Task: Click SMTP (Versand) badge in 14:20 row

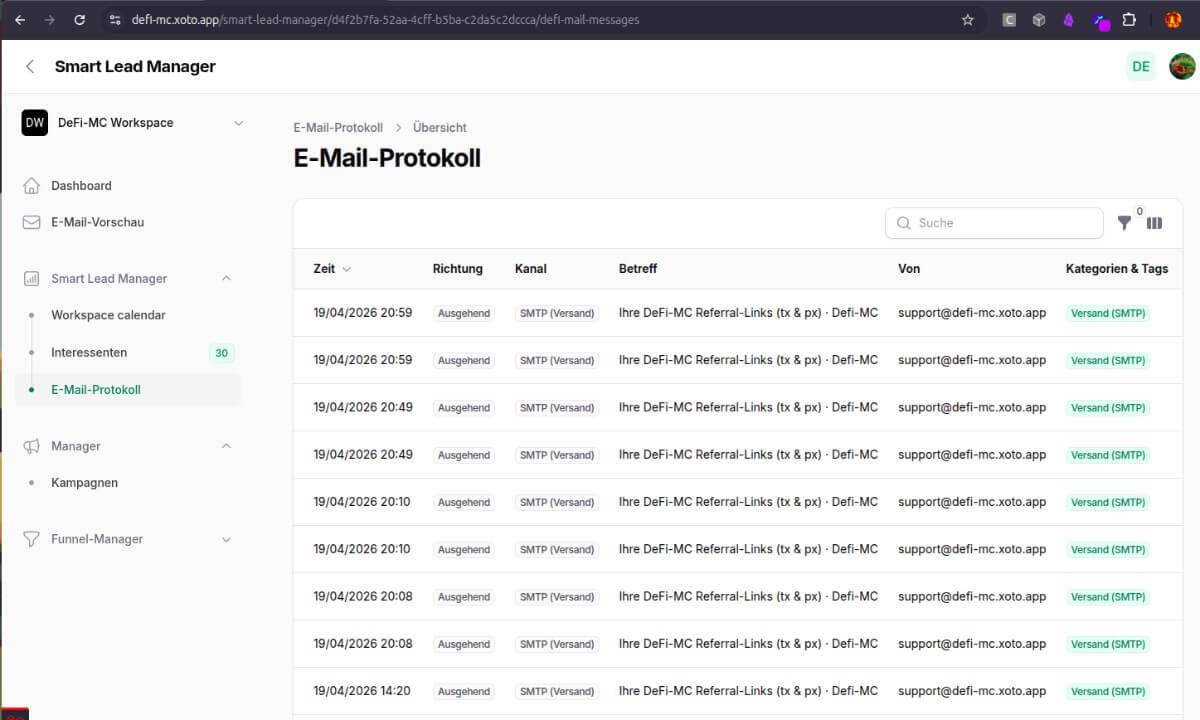Action: 557,692
